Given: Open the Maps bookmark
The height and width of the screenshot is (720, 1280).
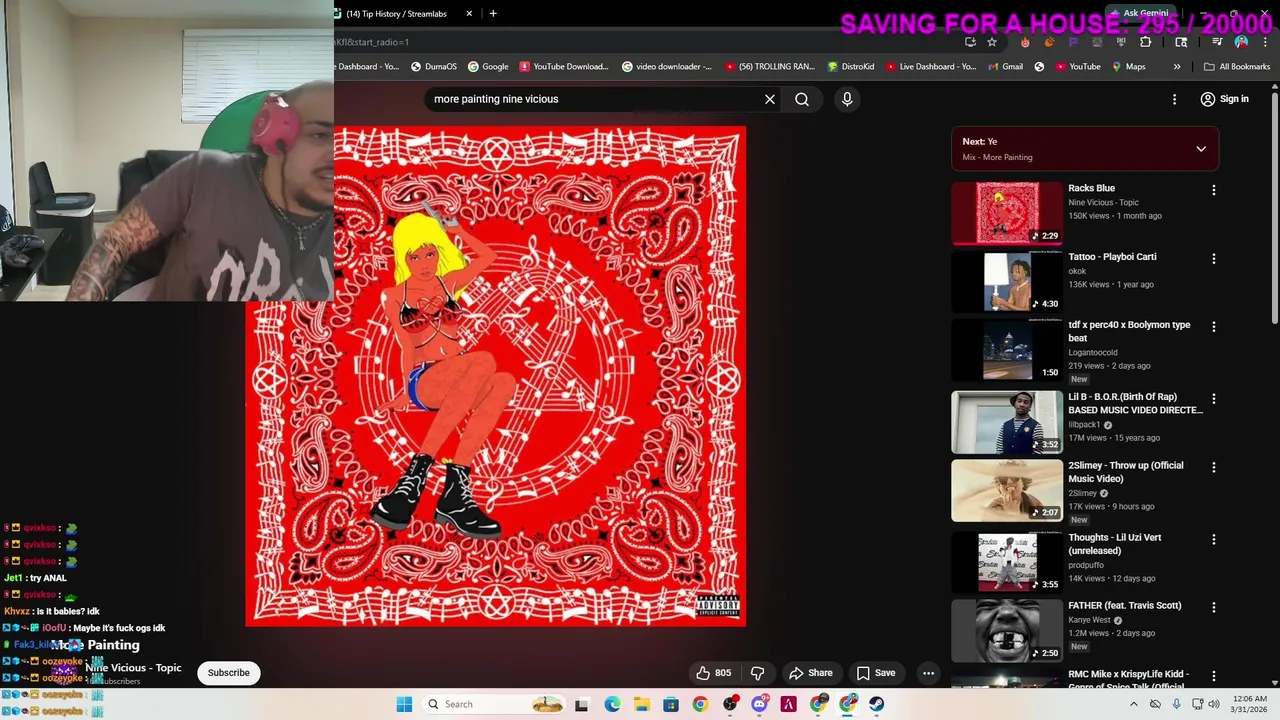Looking at the screenshot, I should (x=1129, y=67).
